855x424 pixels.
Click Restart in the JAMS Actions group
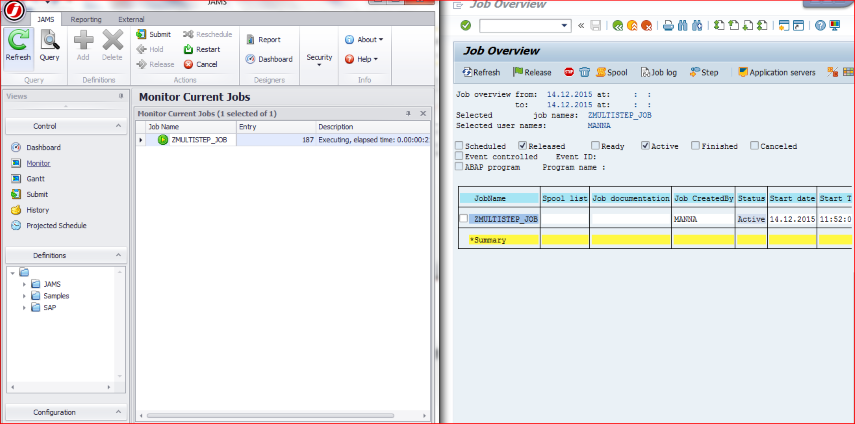pos(202,49)
